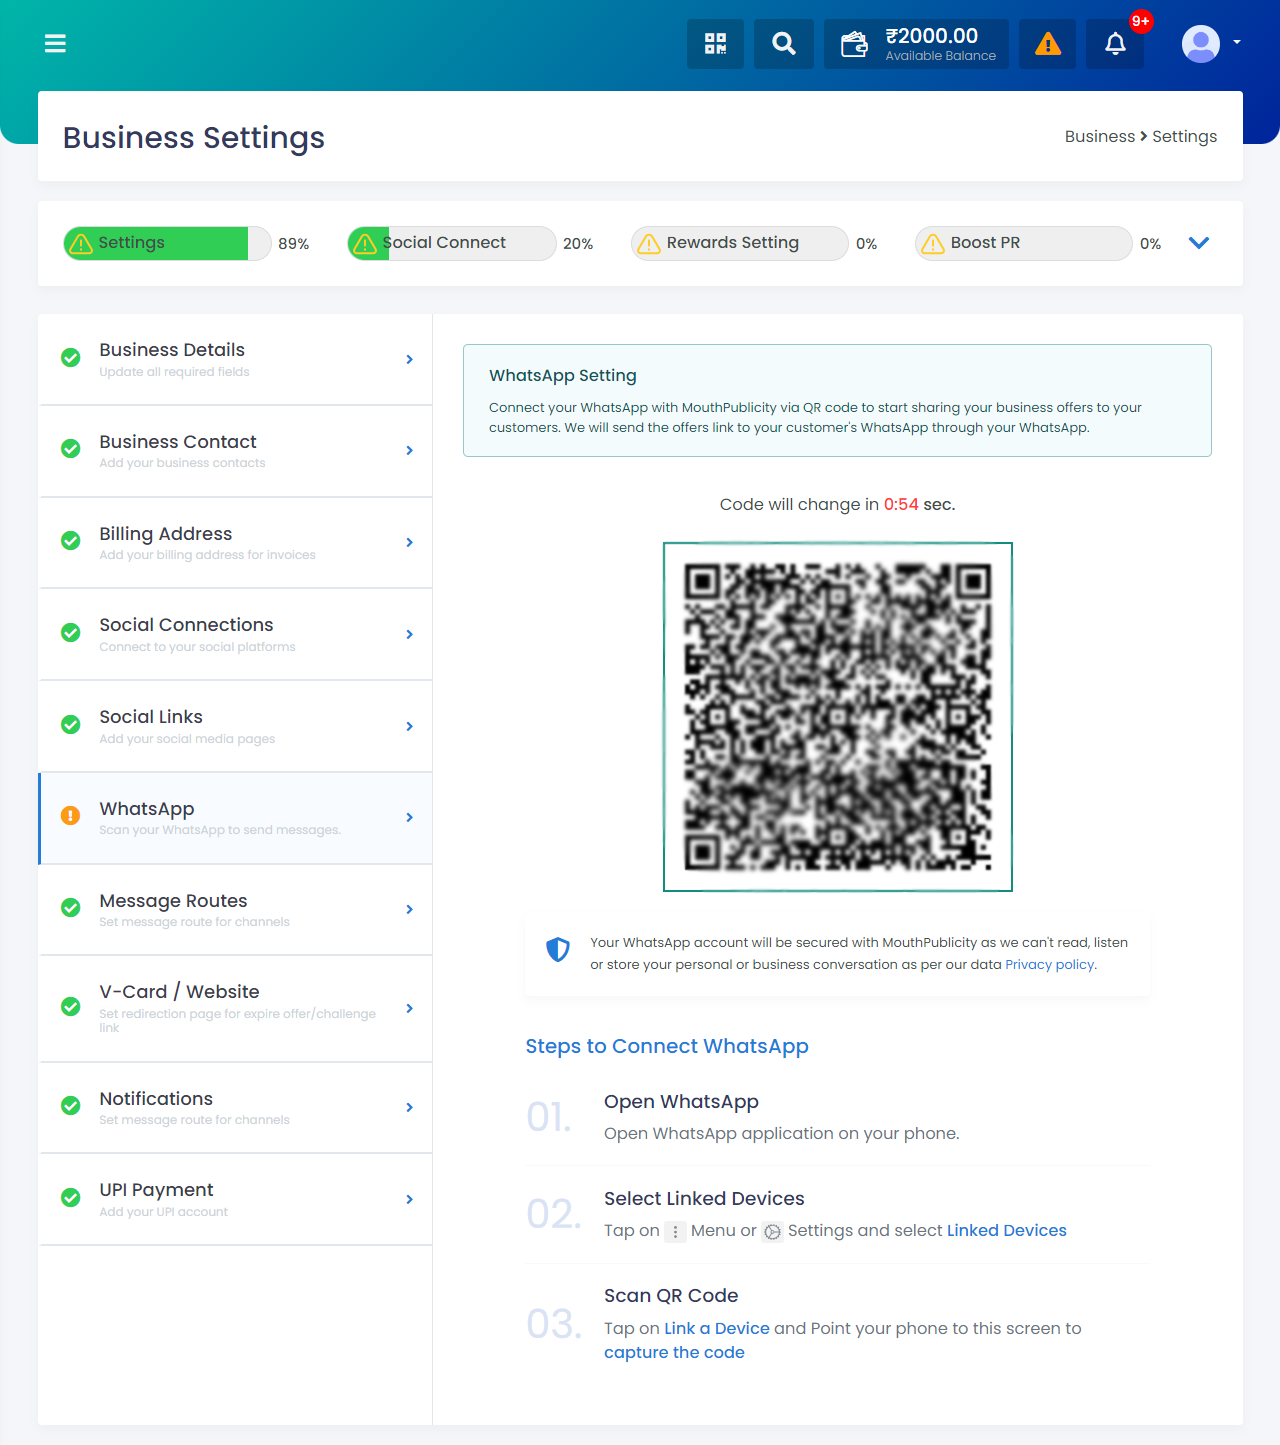This screenshot has width=1280, height=1445.
Task: Open the Business Contact section
Action: click(x=236, y=451)
